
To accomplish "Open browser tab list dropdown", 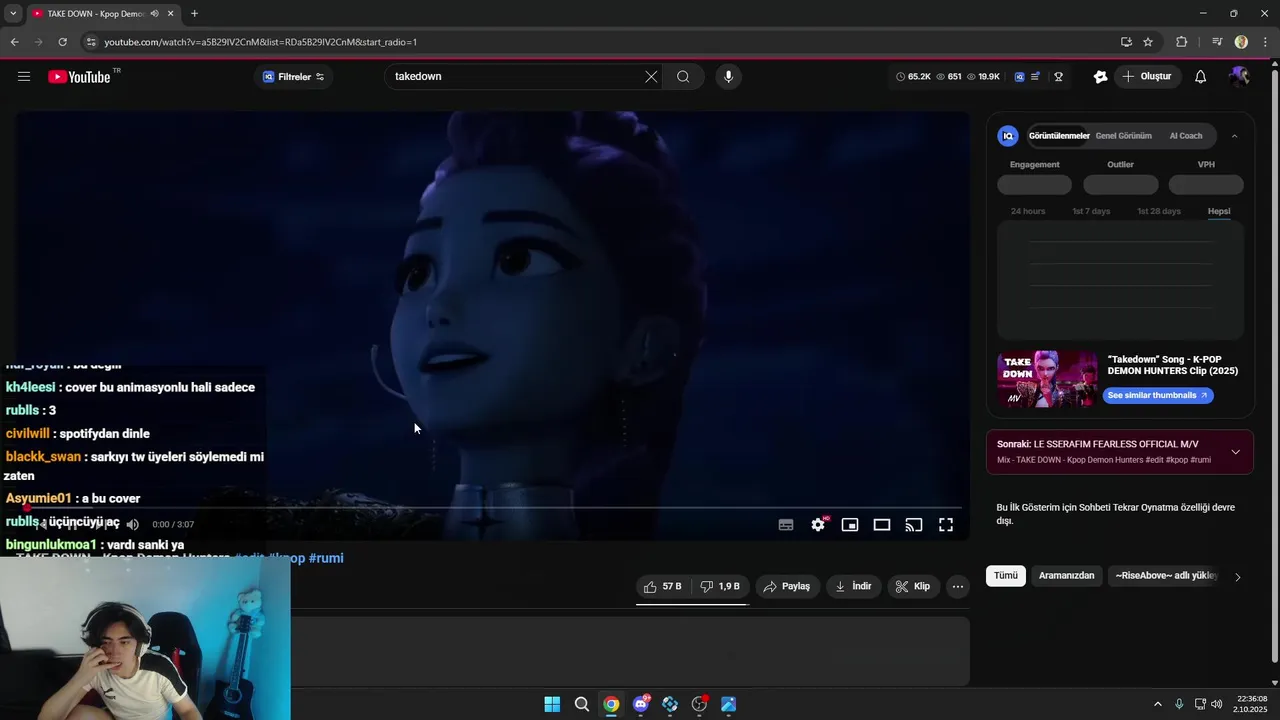I will (x=13, y=13).
